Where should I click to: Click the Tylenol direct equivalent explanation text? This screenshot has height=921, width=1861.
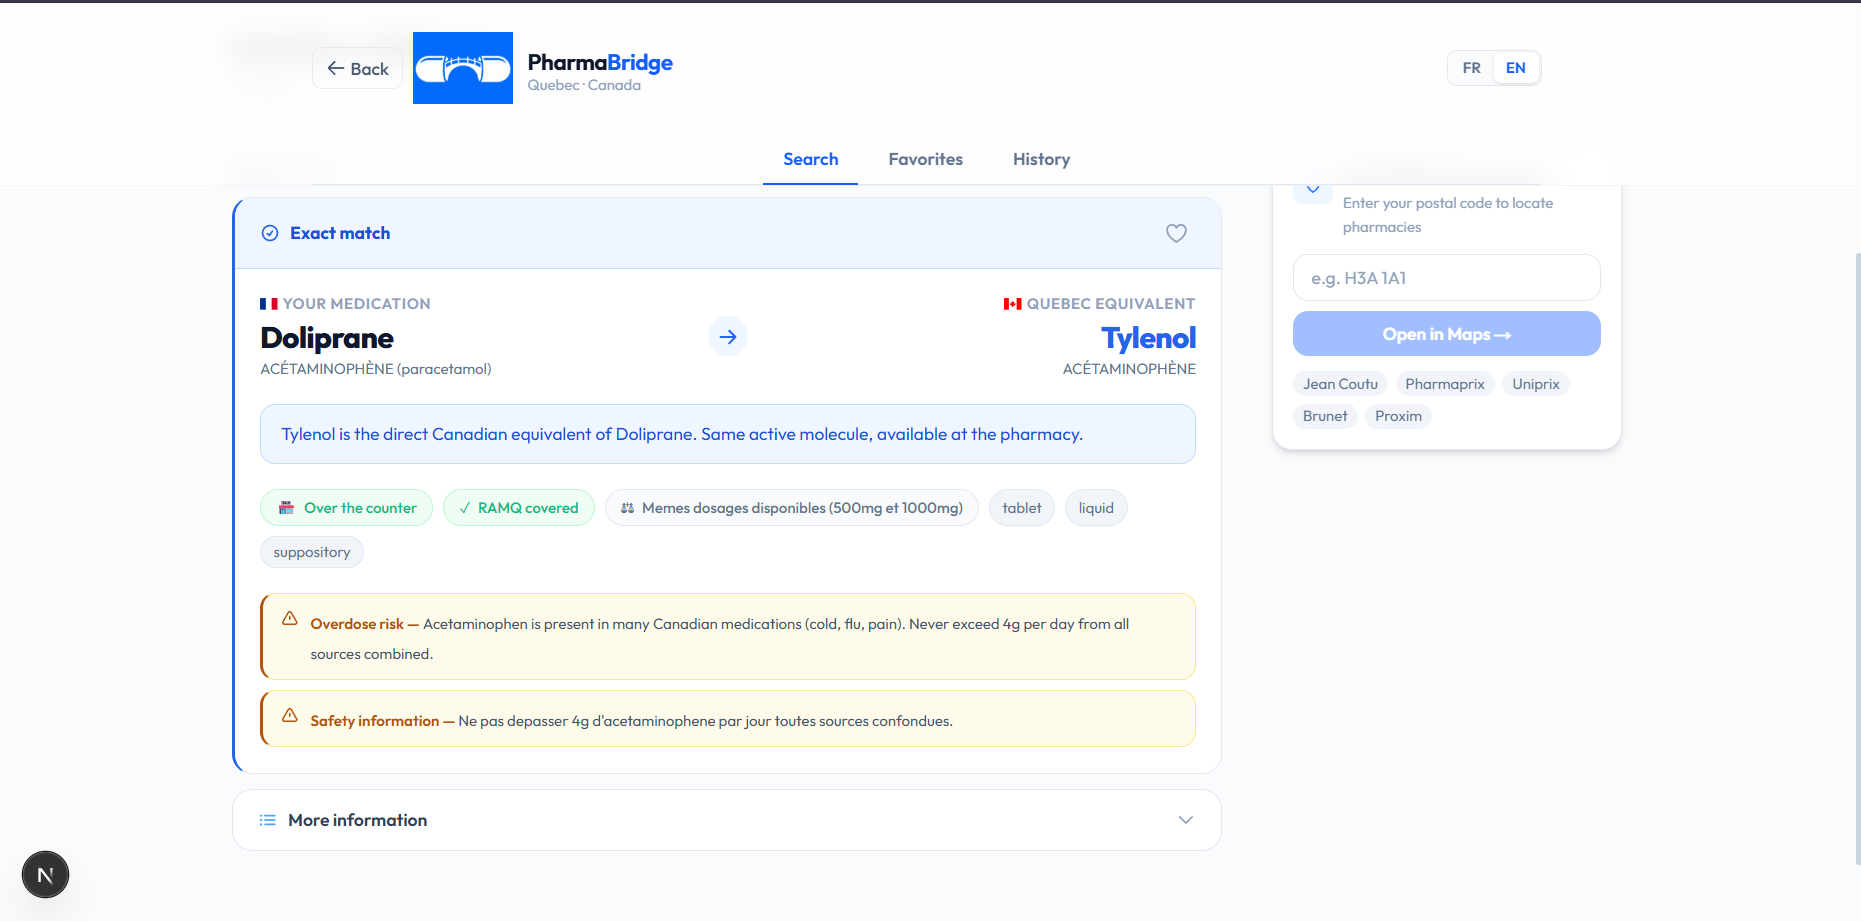coord(682,434)
